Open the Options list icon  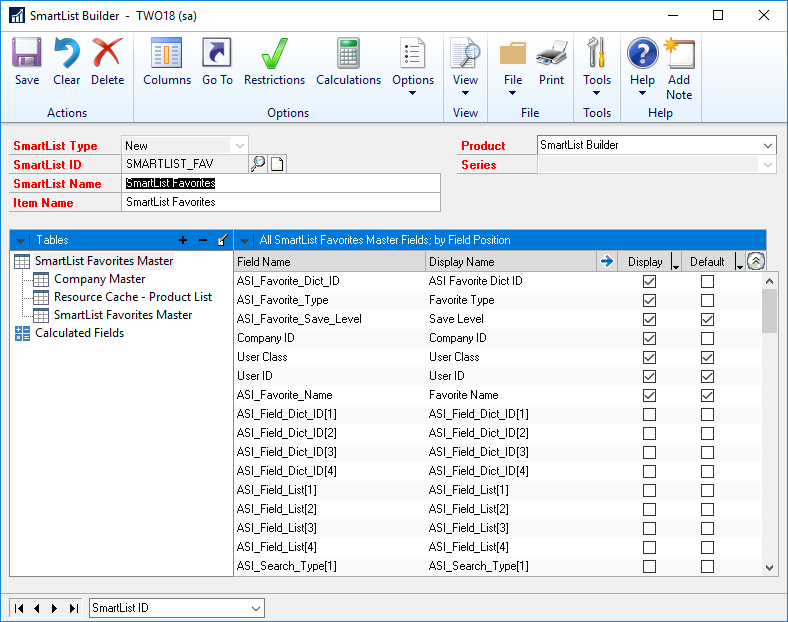tap(413, 53)
